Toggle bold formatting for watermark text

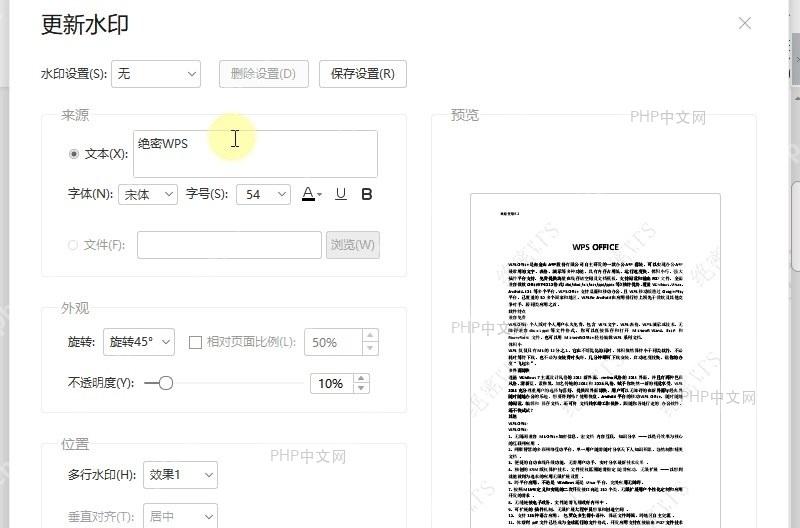(x=366, y=194)
